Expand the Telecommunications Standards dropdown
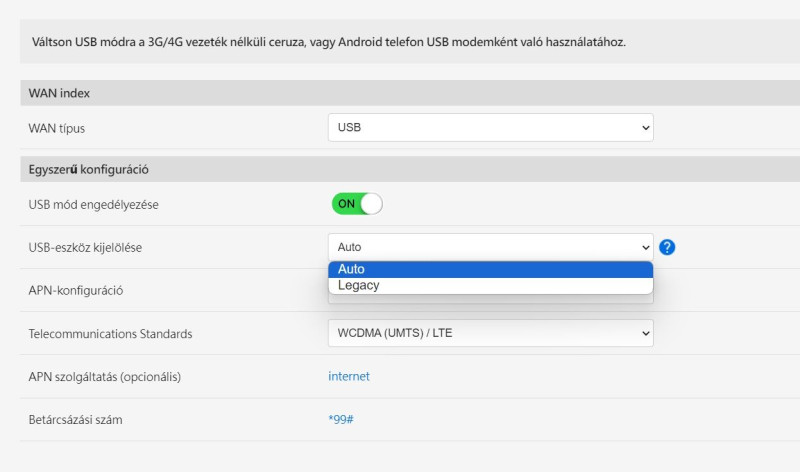This screenshot has width=800, height=472. [490, 333]
